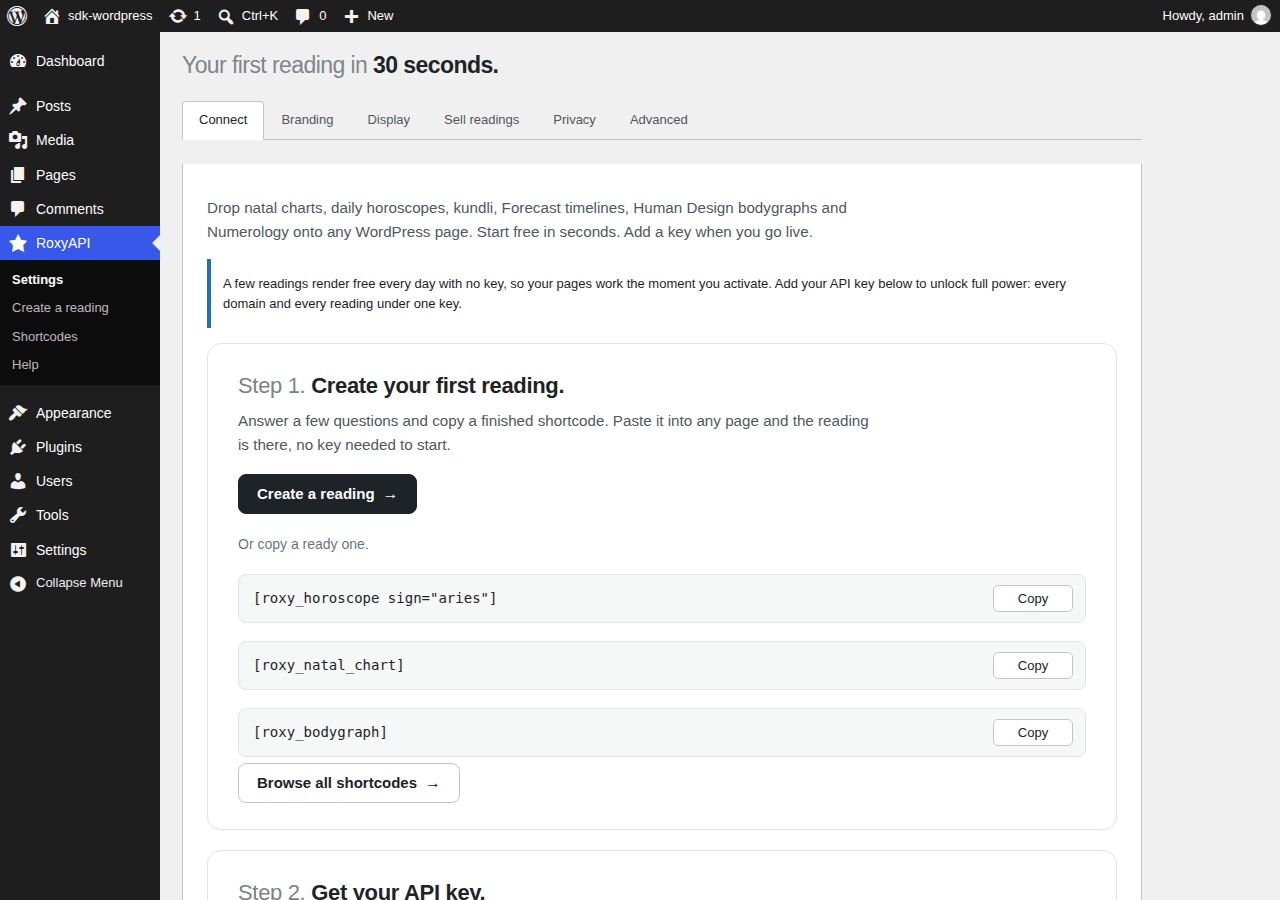This screenshot has width=1280, height=900.
Task: Click the updates icon in admin bar
Action: click(x=178, y=16)
